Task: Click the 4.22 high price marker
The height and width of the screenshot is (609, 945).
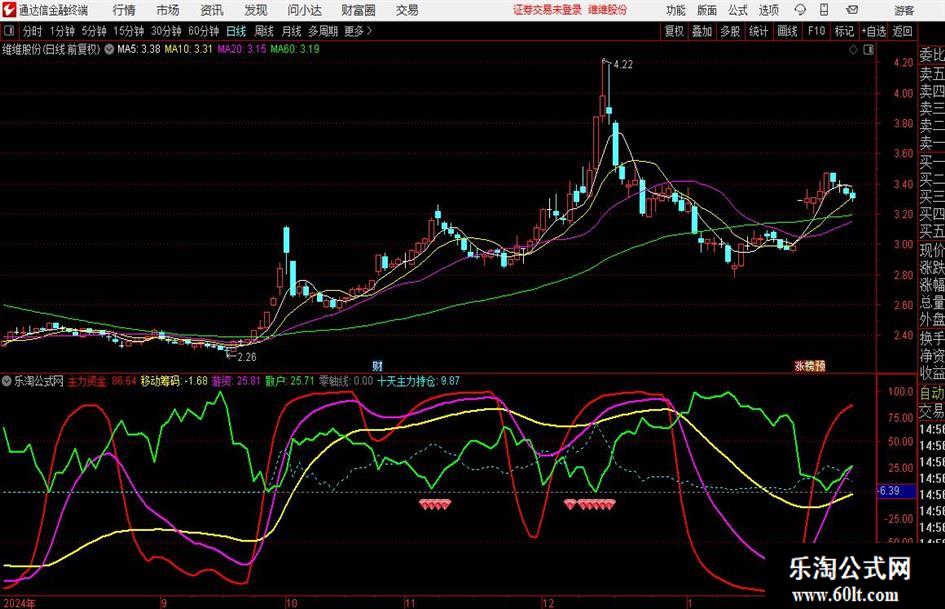Action: (623, 65)
